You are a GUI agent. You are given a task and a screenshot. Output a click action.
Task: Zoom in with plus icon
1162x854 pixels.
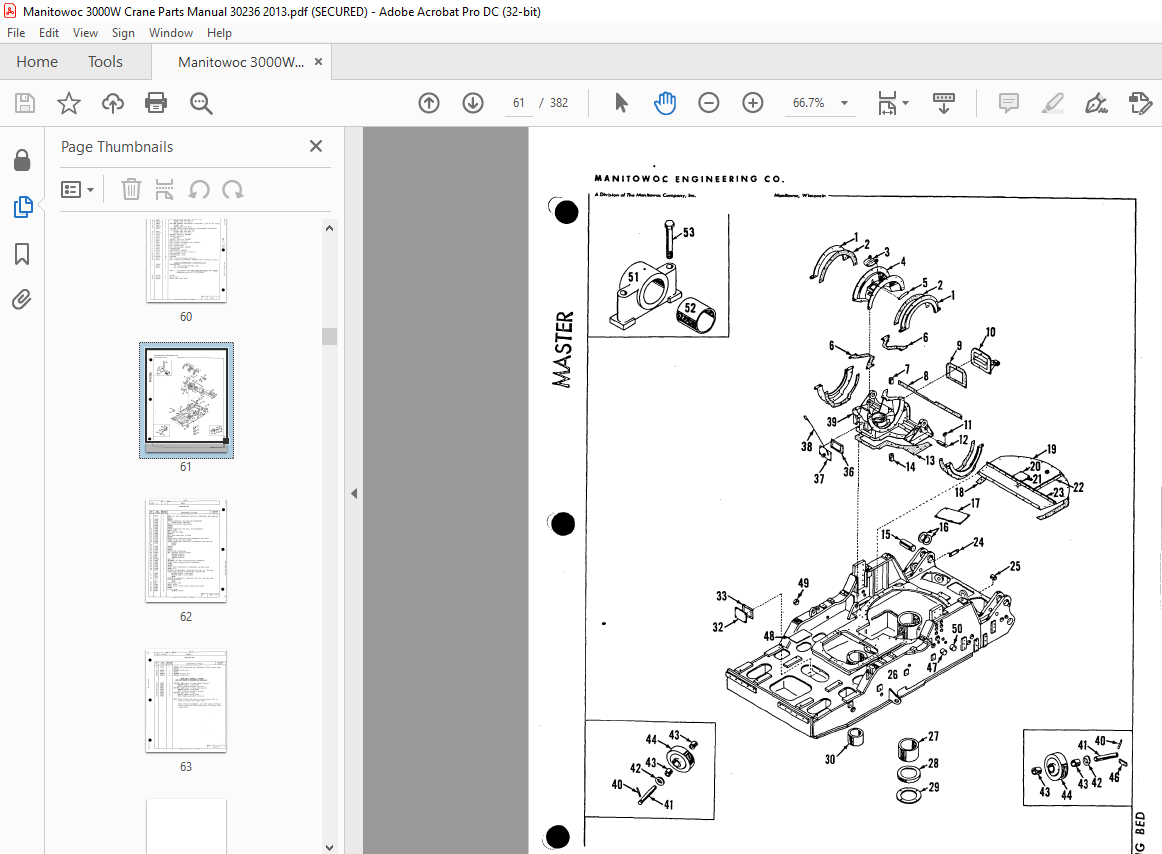(x=752, y=103)
